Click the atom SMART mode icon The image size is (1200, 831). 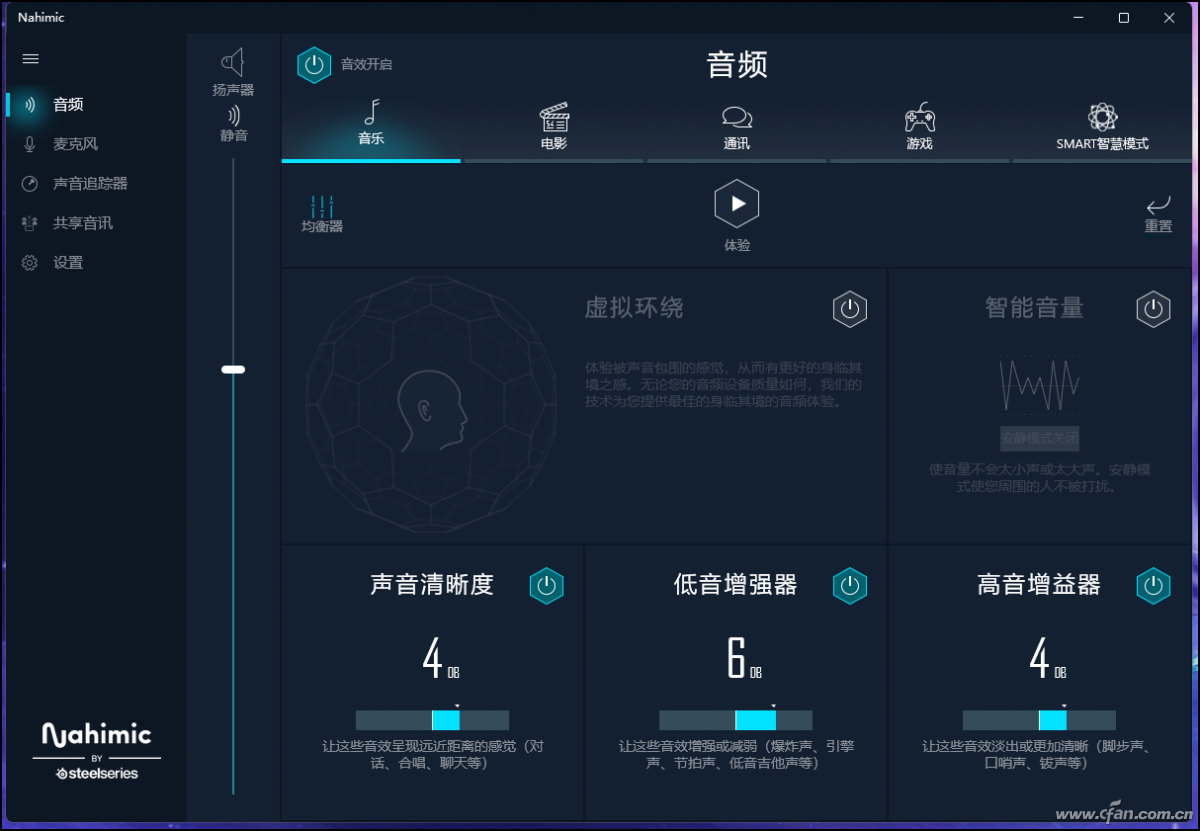tap(1102, 117)
